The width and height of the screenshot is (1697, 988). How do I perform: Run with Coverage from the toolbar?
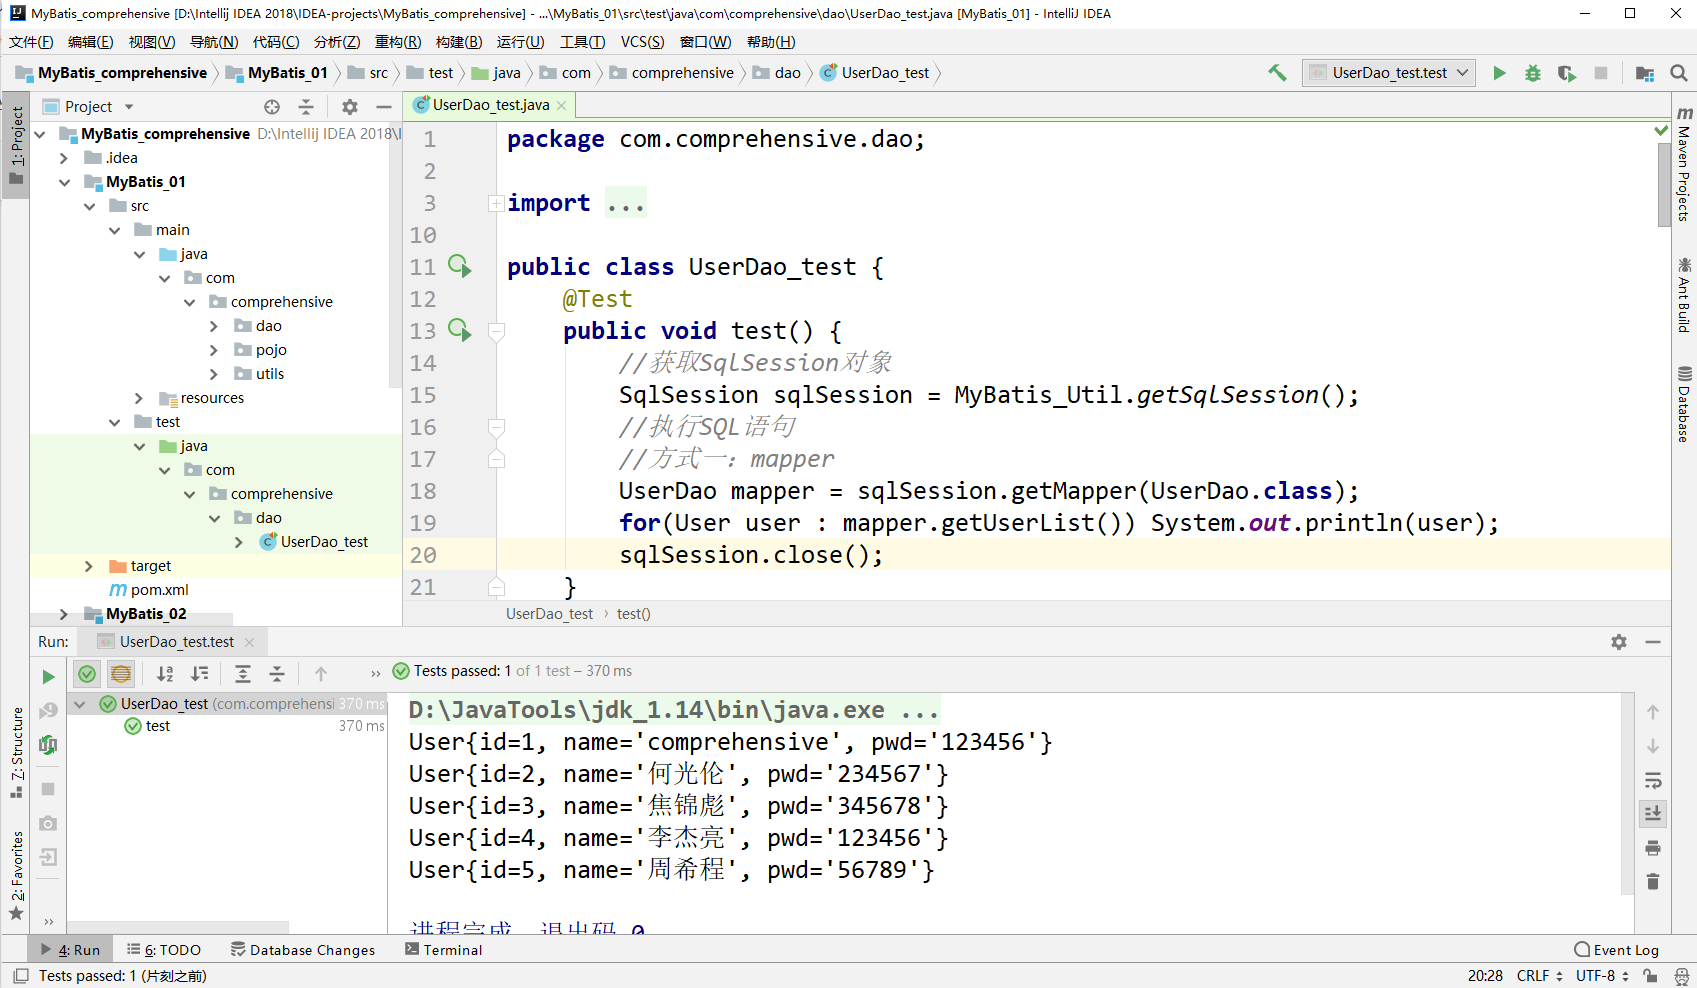pyautogui.click(x=1567, y=73)
